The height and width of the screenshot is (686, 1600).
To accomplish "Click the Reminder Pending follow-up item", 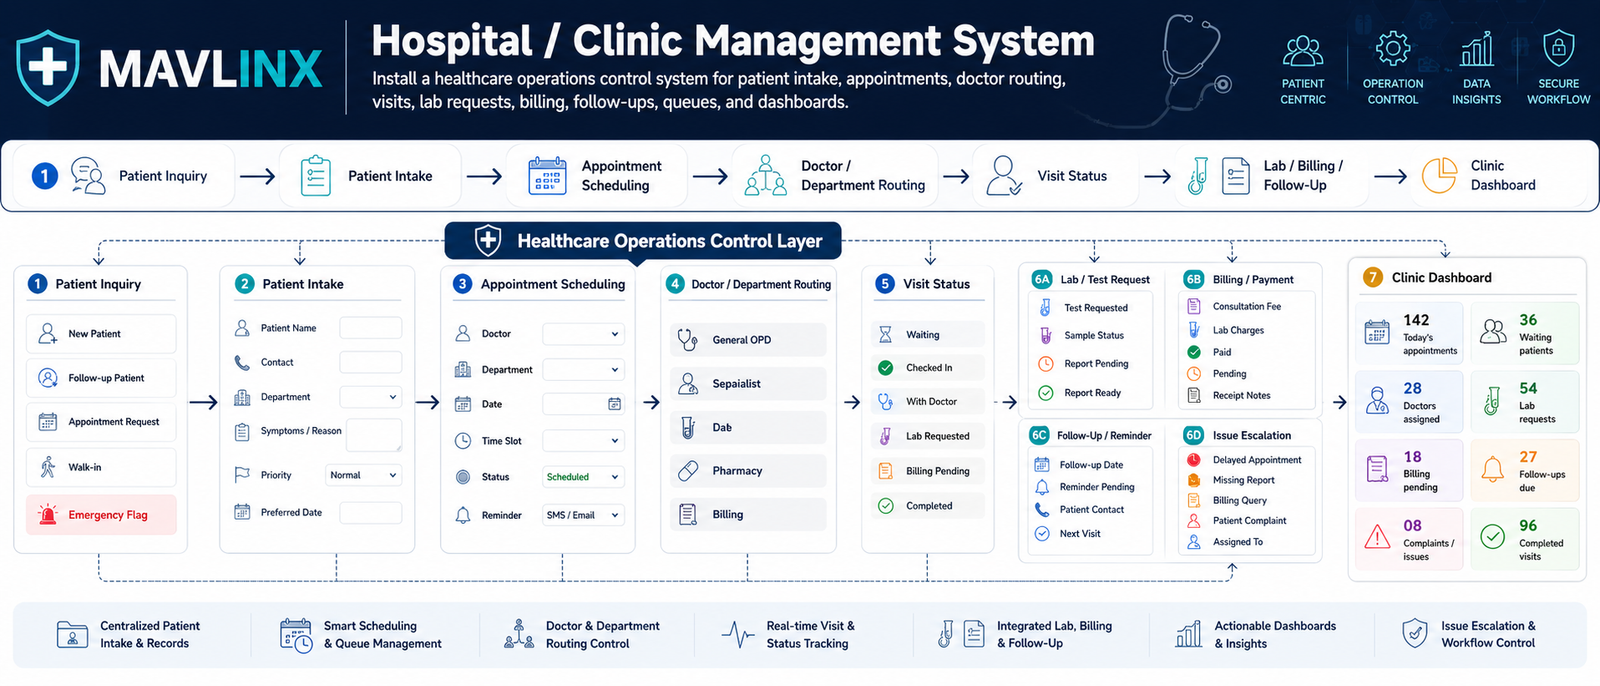I will click(1085, 487).
